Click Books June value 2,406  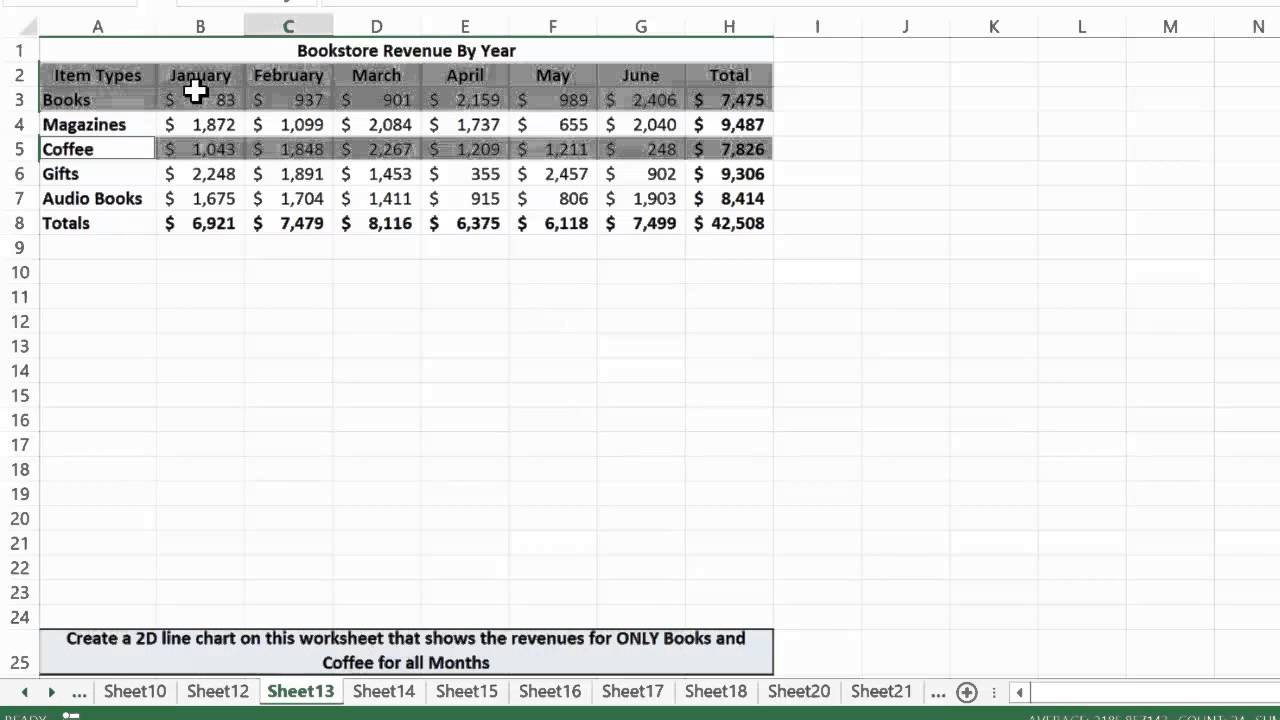[x=641, y=100]
